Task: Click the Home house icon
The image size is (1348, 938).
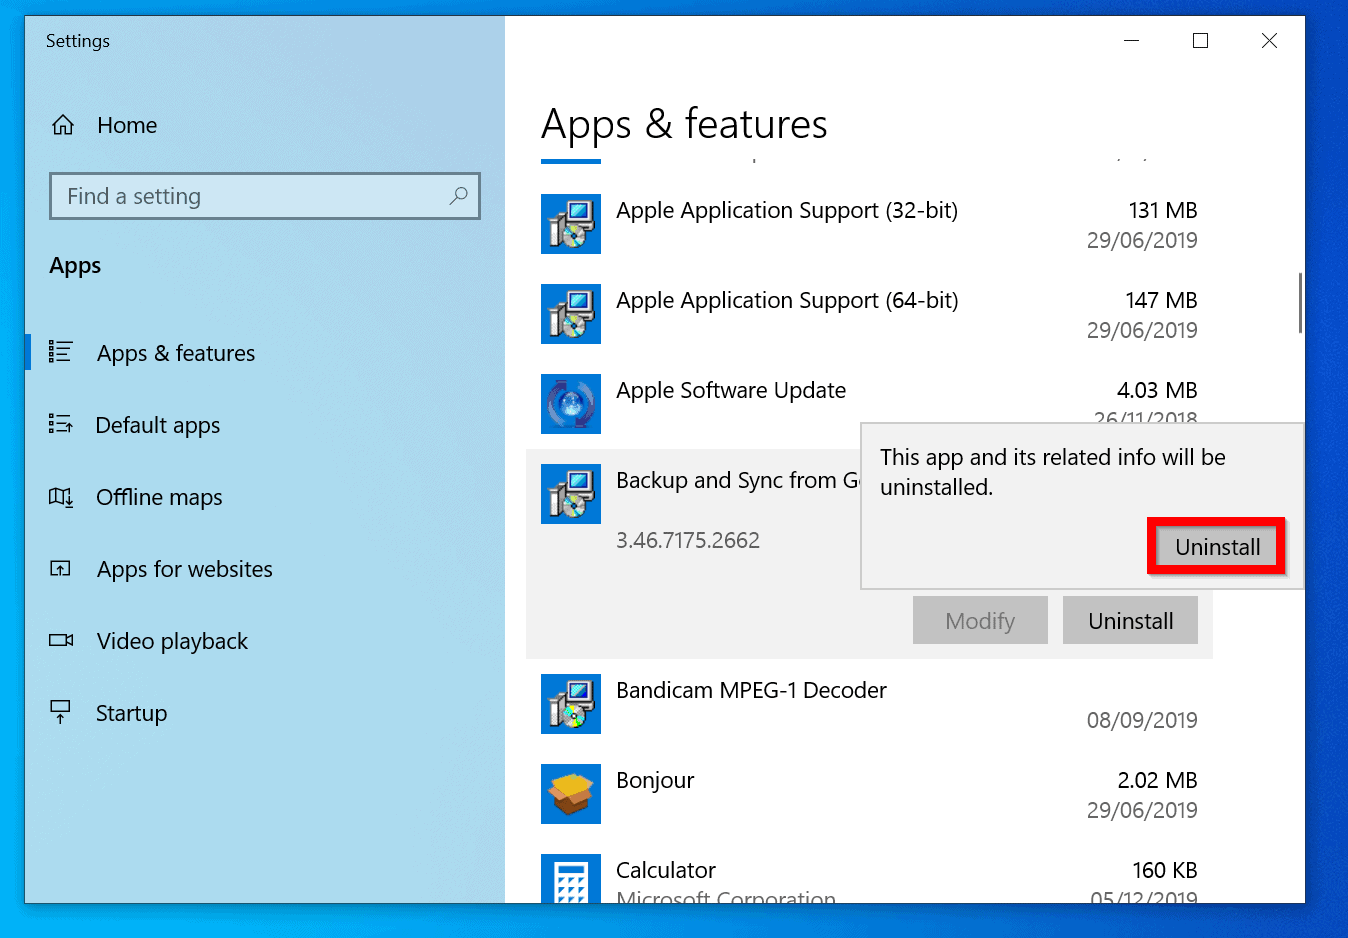Action: [63, 125]
